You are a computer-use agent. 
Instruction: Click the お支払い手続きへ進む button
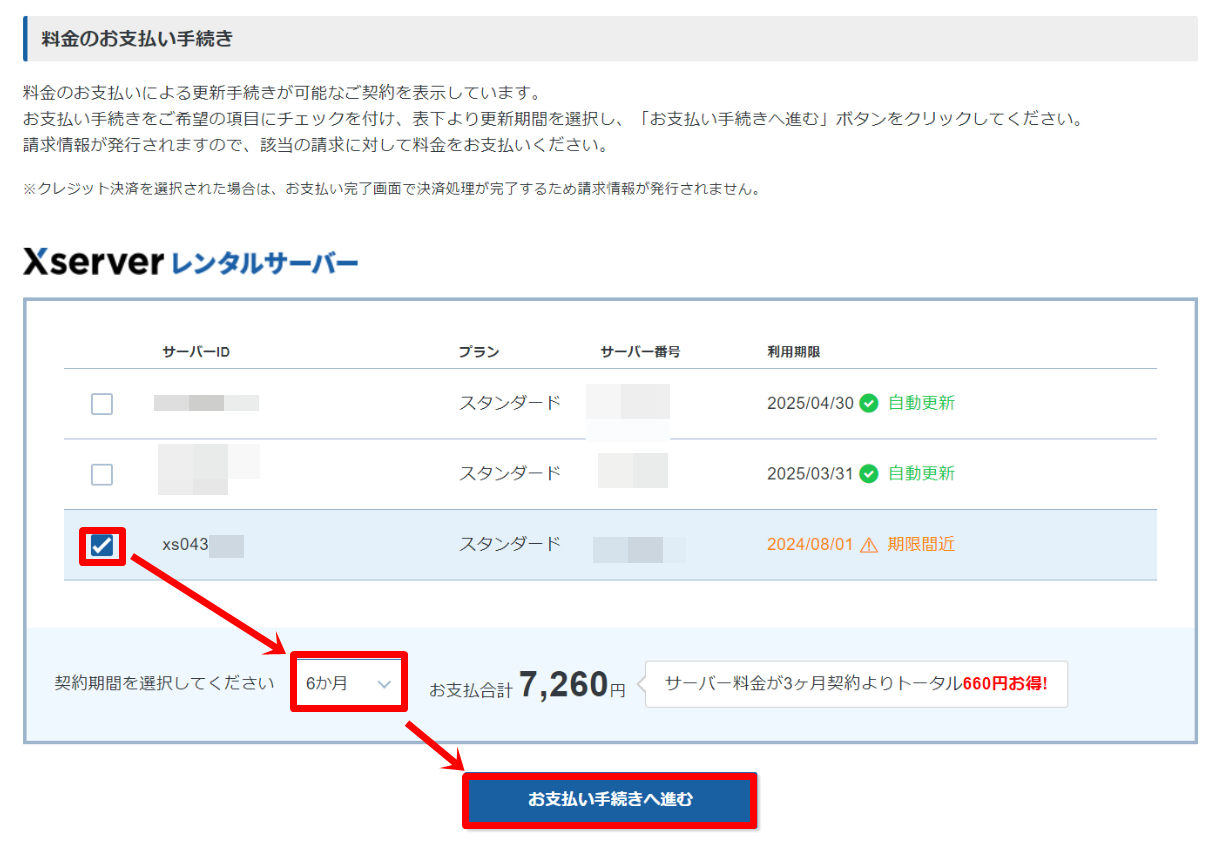click(609, 800)
